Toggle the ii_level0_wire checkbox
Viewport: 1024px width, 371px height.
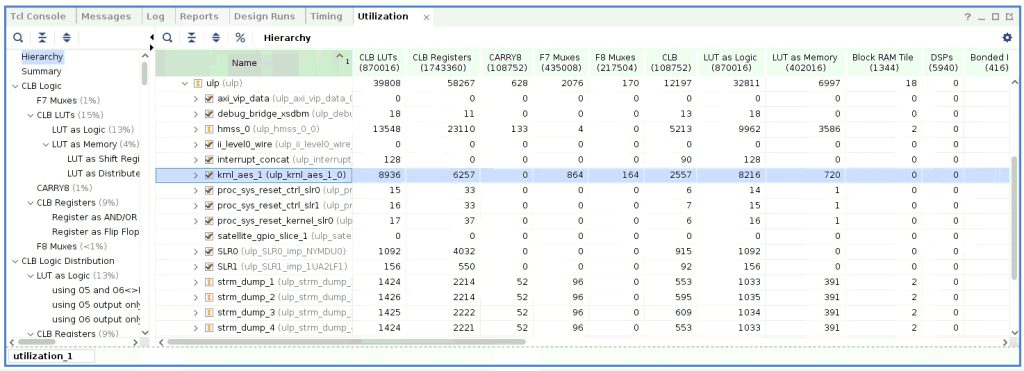pyautogui.click(x=209, y=144)
